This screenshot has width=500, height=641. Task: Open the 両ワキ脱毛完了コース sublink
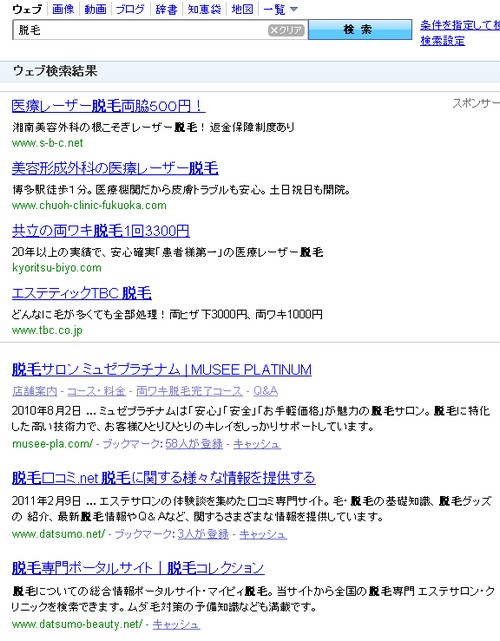pos(189,391)
